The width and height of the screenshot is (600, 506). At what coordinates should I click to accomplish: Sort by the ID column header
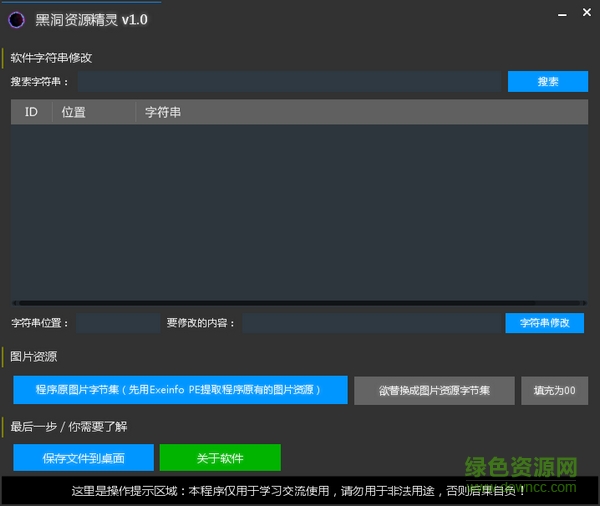coord(31,112)
